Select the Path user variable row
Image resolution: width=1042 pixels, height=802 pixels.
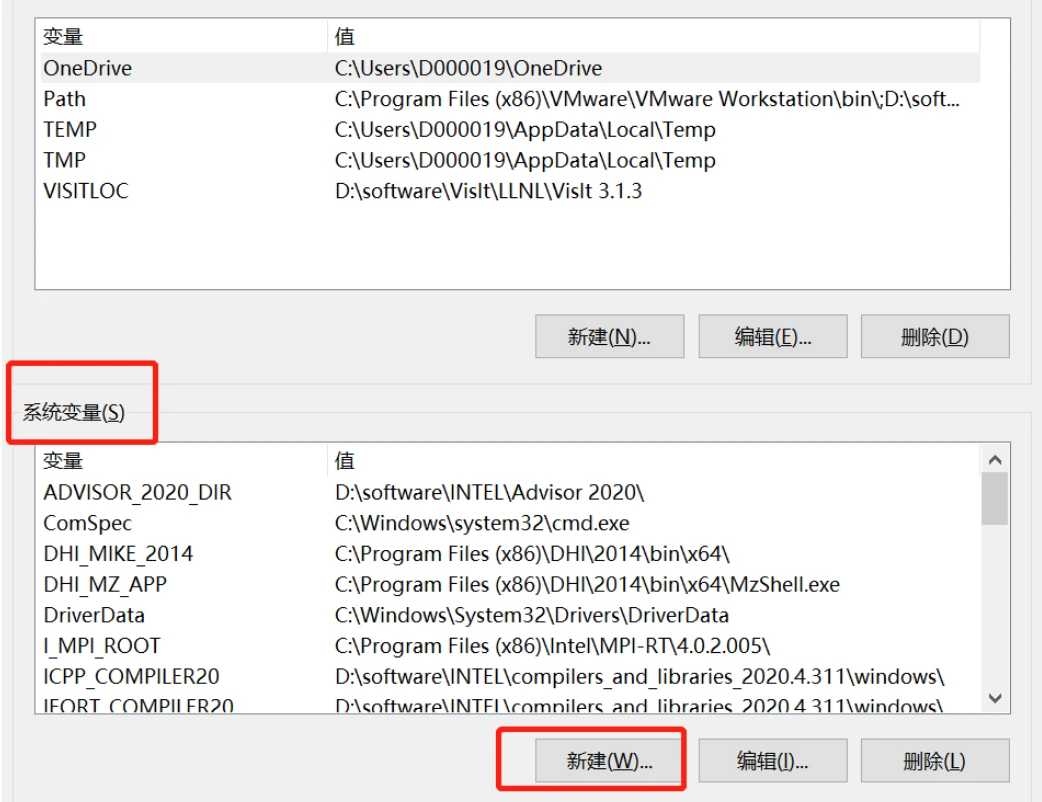pos(510,99)
